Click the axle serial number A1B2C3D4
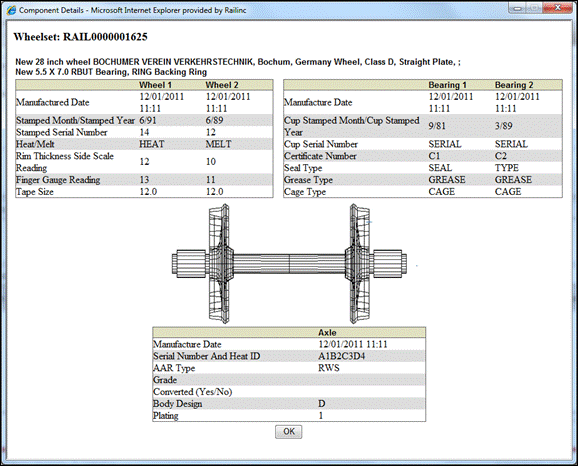578x466 pixels. pyautogui.click(x=342, y=356)
